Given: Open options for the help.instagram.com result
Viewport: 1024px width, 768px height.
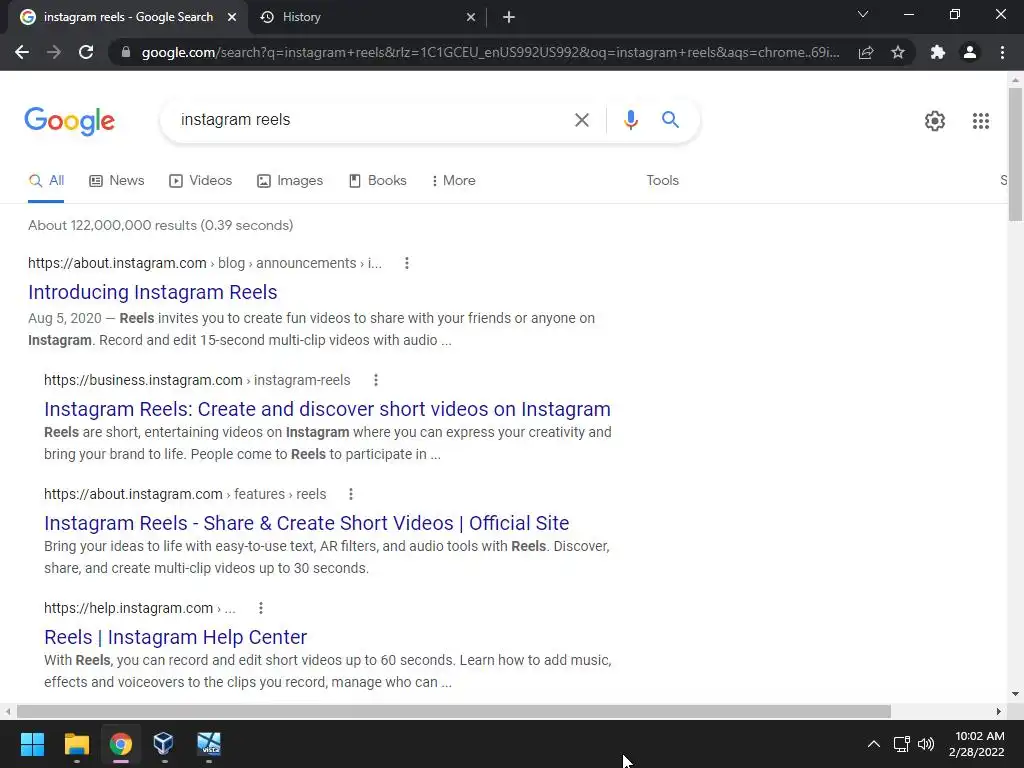Looking at the screenshot, I should tap(261, 608).
